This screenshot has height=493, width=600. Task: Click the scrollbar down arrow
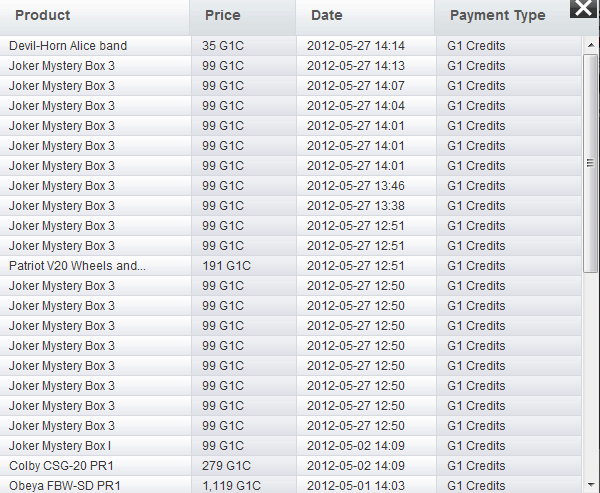pyautogui.click(x=590, y=485)
